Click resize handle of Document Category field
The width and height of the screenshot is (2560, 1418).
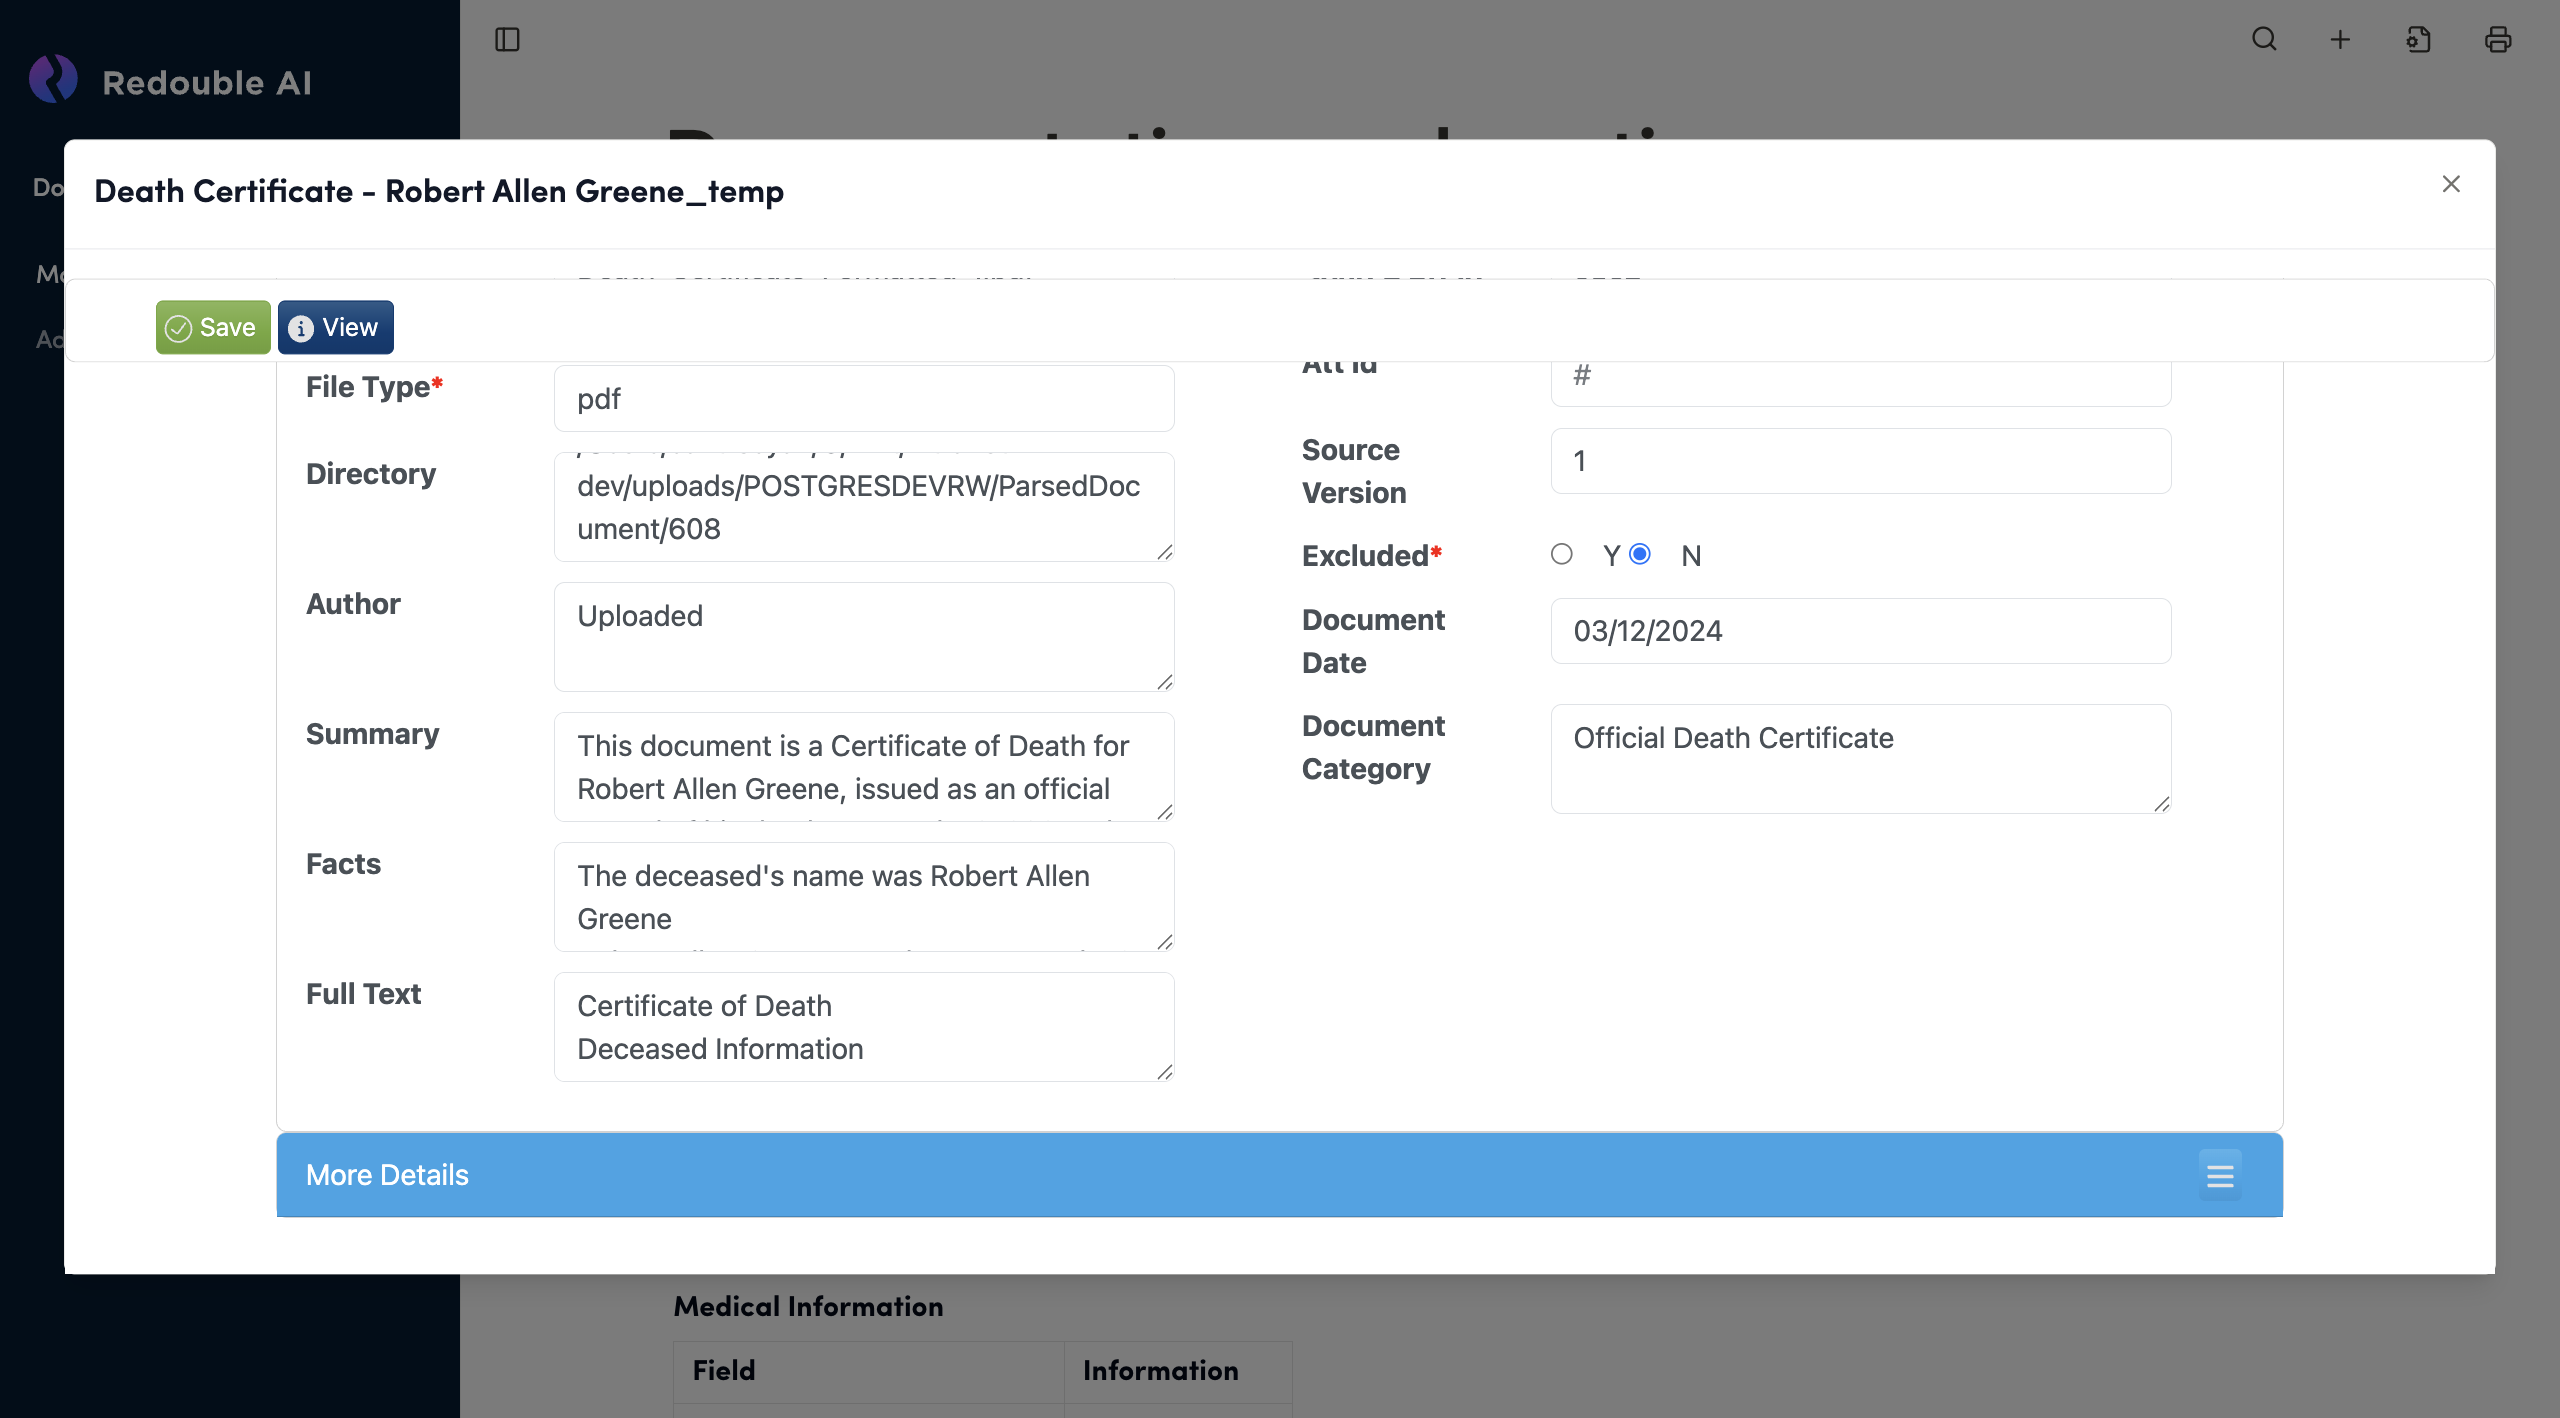[x=2161, y=804]
